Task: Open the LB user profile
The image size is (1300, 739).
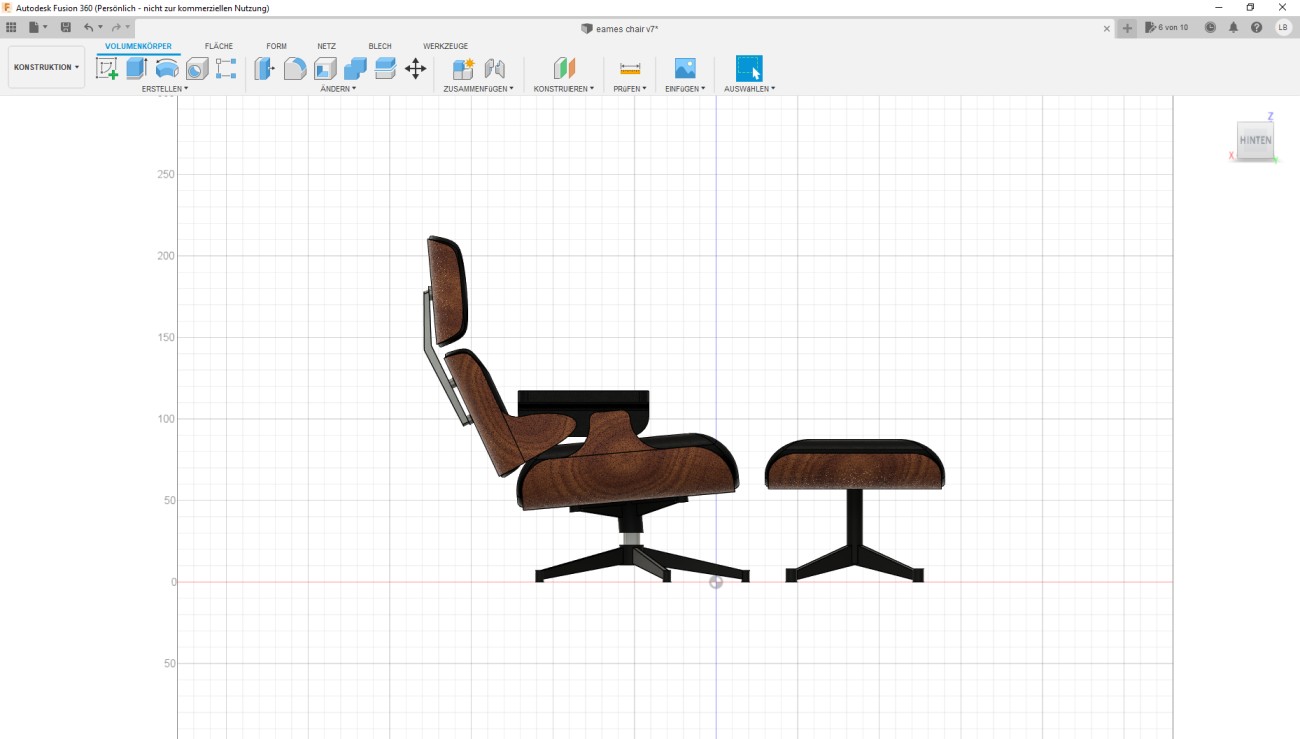Action: click(x=1283, y=27)
